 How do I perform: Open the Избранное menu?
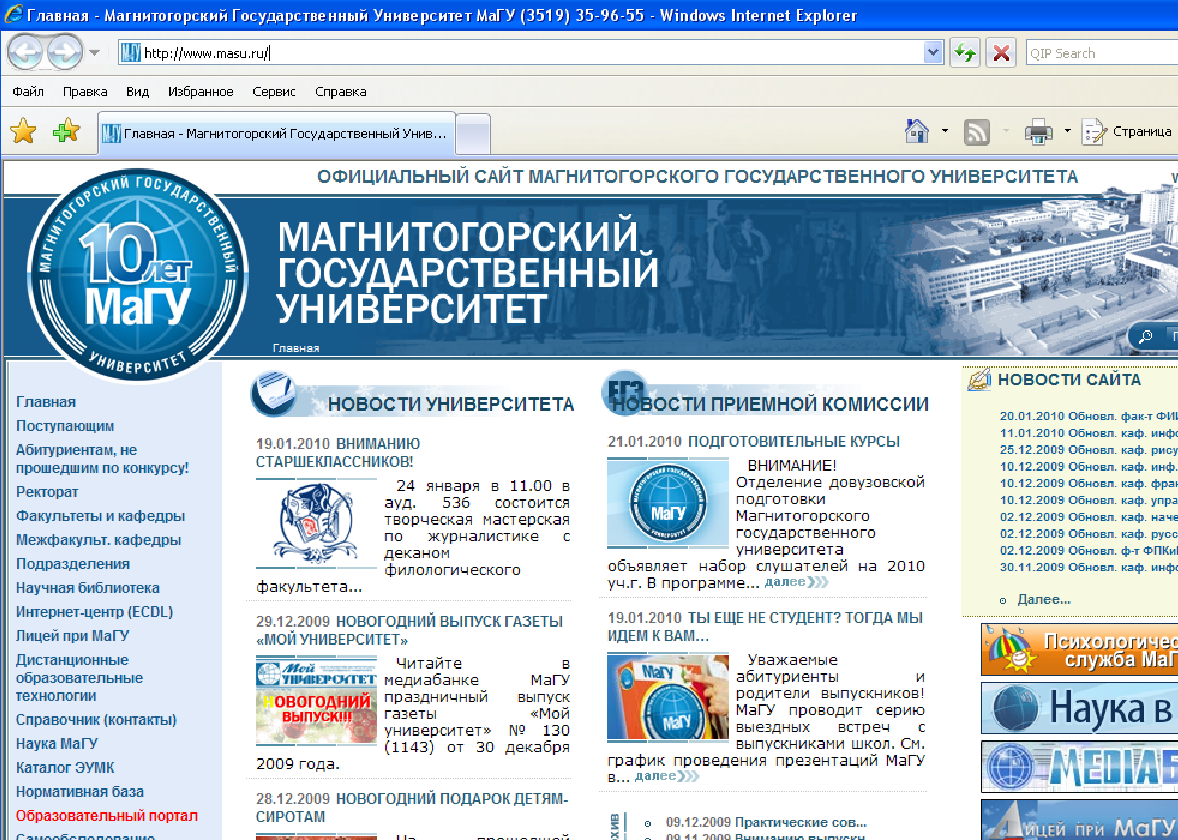[201, 92]
